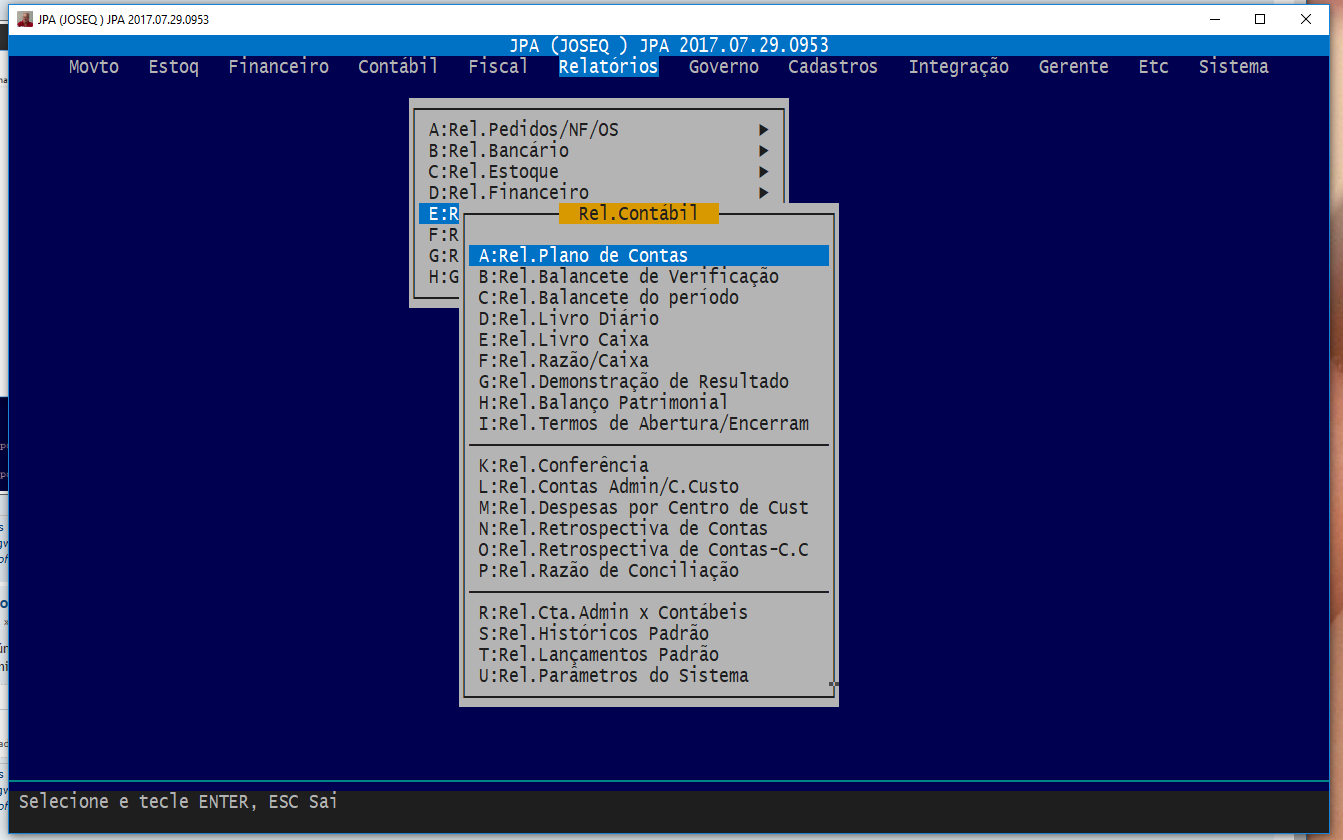Open the Estoq menu
The image size is (1343, 840).
point(174,67)
